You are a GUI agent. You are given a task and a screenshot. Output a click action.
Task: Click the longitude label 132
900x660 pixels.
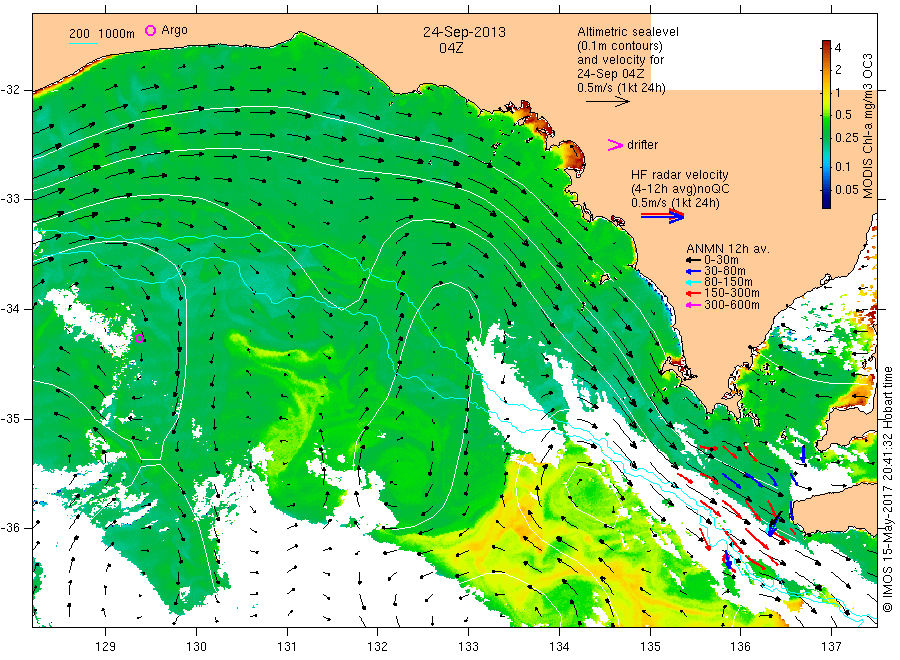tap(378, 647)
